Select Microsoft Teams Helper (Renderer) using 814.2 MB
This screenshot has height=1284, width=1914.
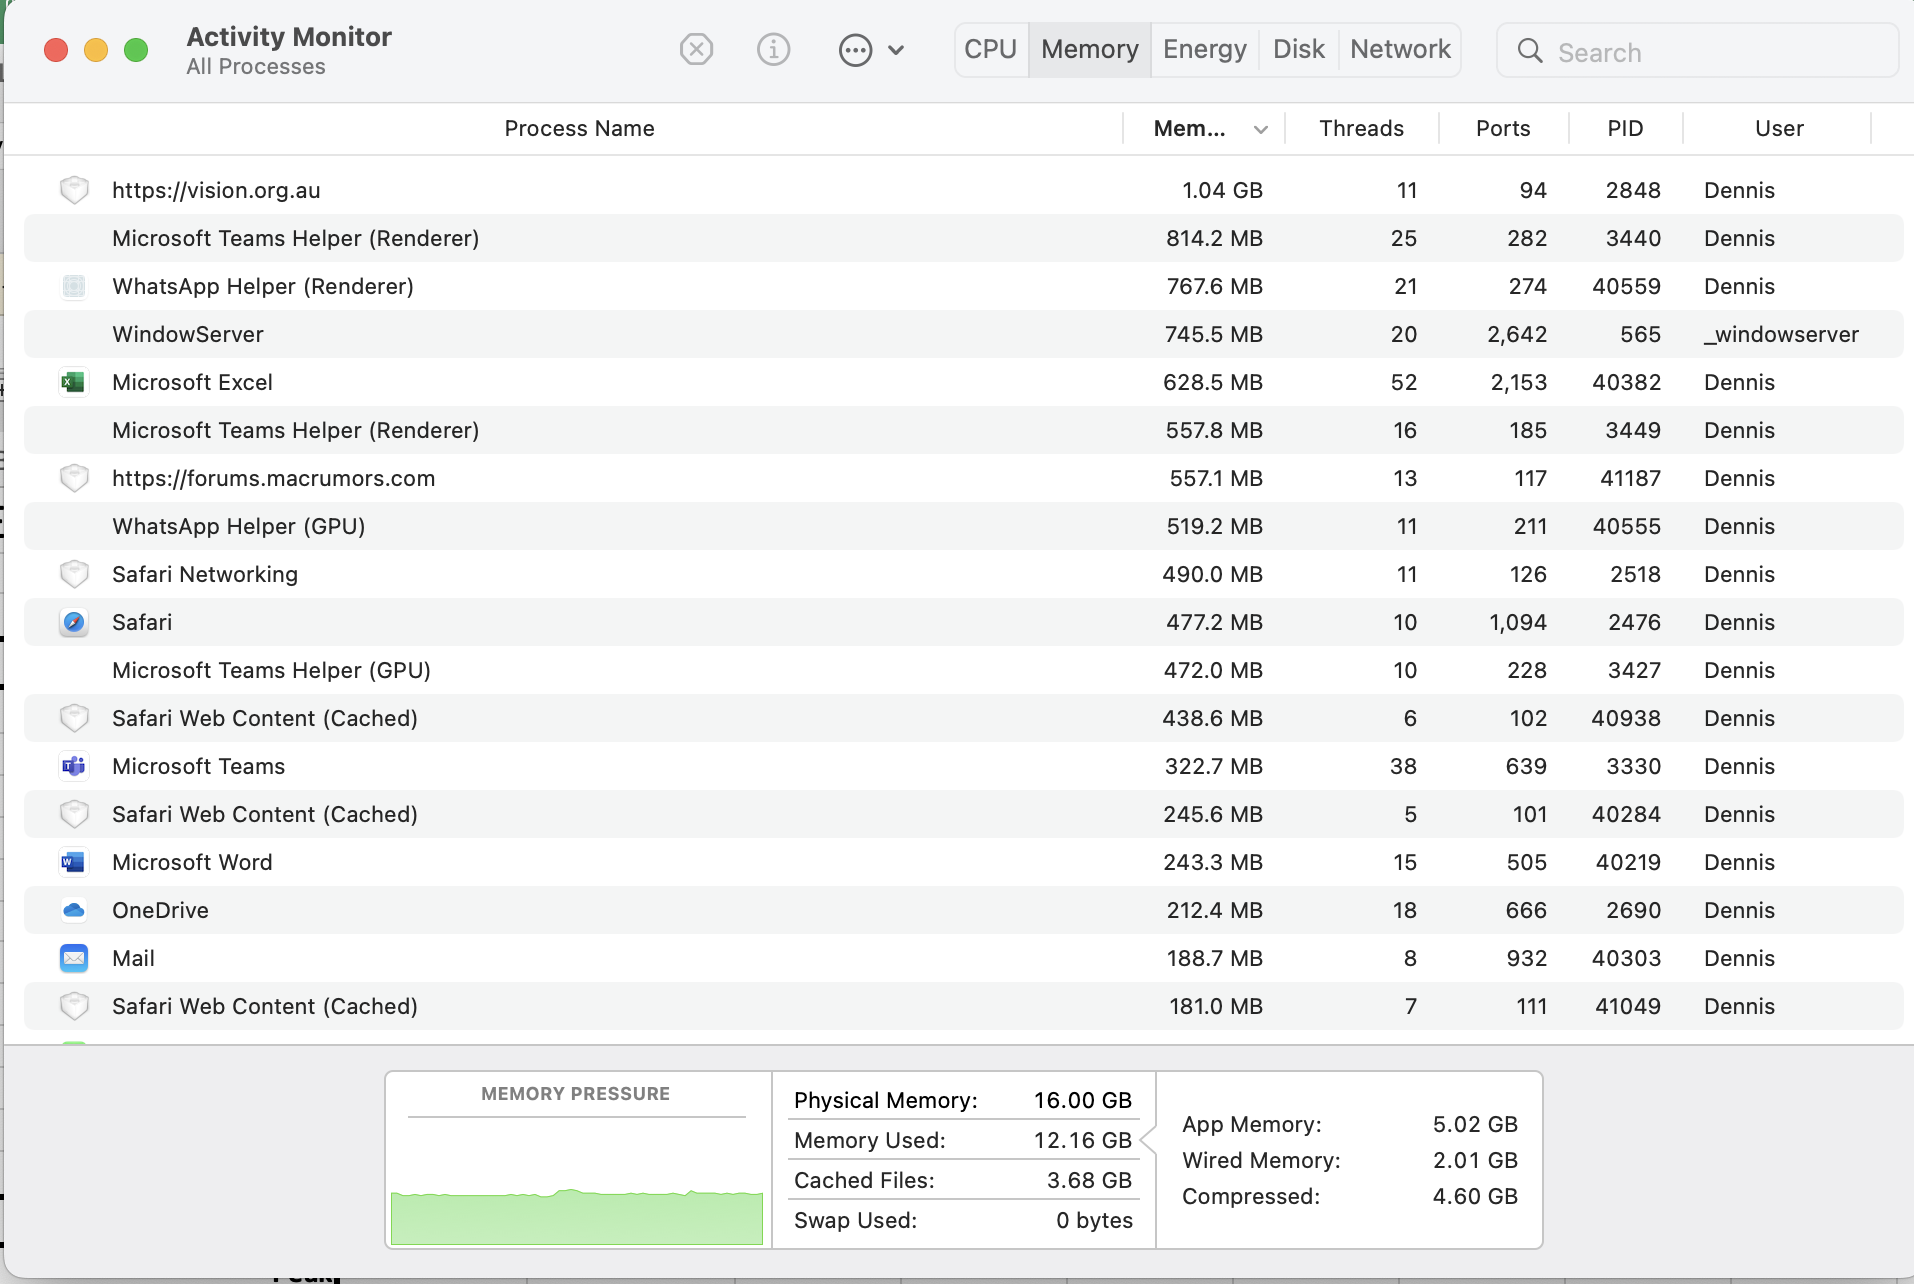tap(964, 238)
